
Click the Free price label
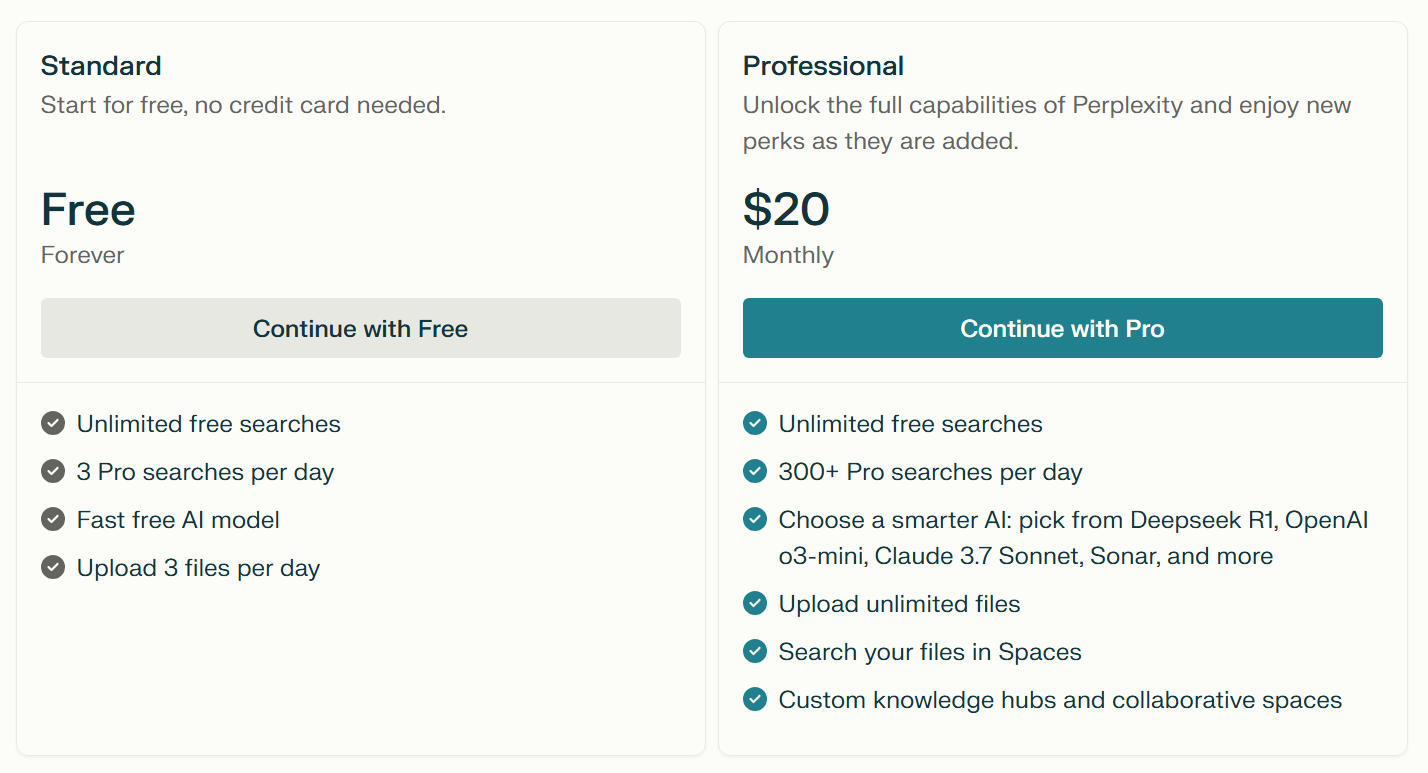[x=88, y=209]
